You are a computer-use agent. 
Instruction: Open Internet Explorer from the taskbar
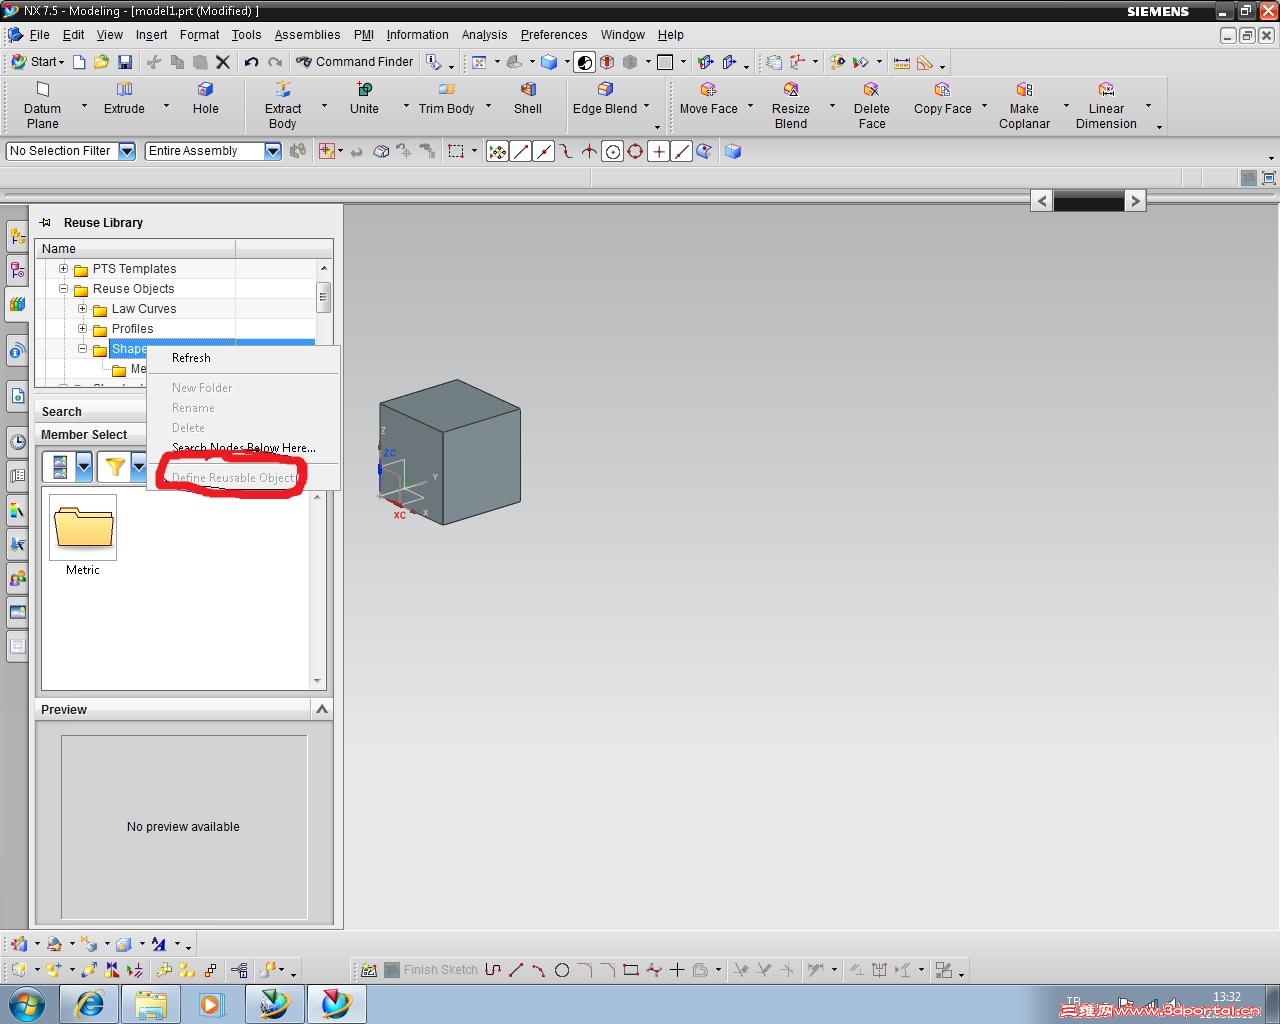90,1004
